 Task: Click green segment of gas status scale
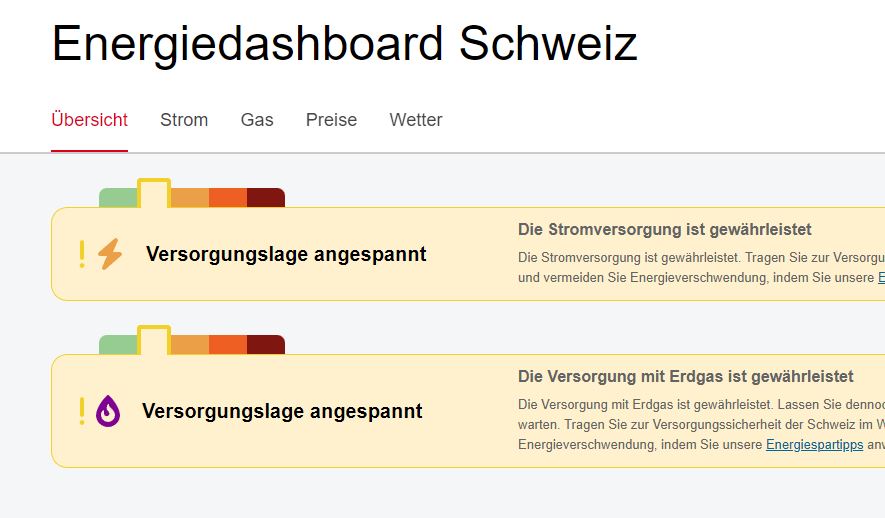[x=119, y=345]
